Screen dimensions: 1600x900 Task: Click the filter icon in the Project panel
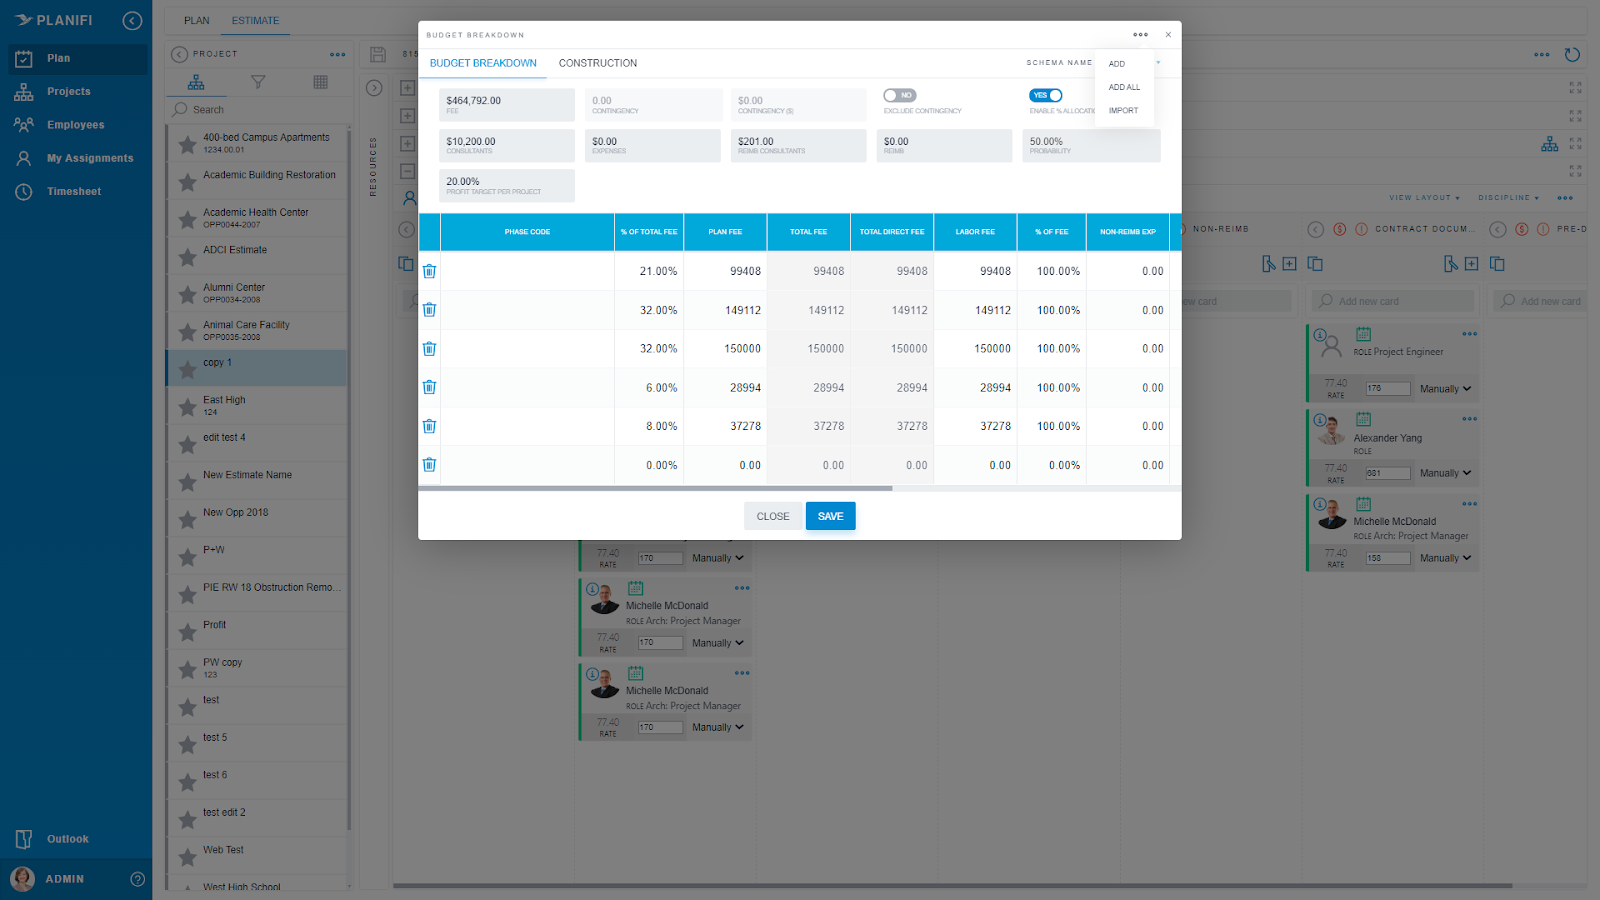258,81
